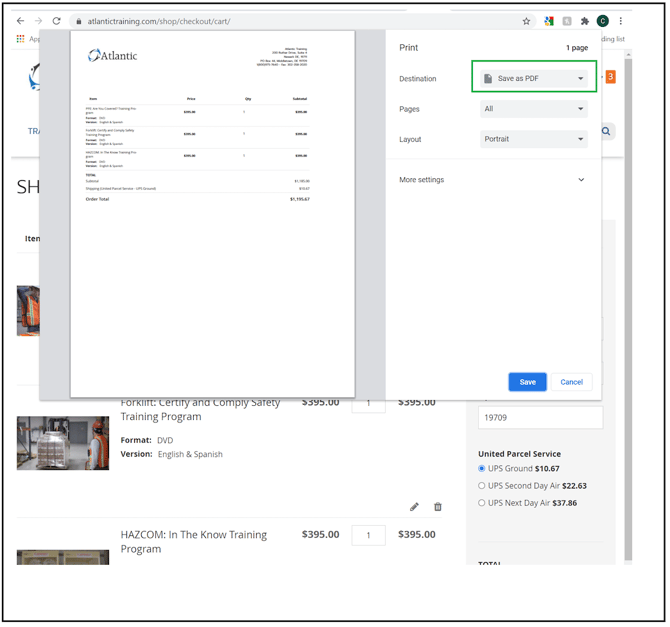Cancel the print dialog
Screen dimensions: 670x627
click(x=571, y=382)
